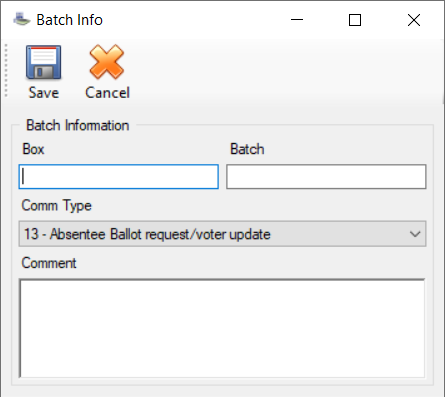
Task: Click the Comment field label
Action: pos(49,263)
